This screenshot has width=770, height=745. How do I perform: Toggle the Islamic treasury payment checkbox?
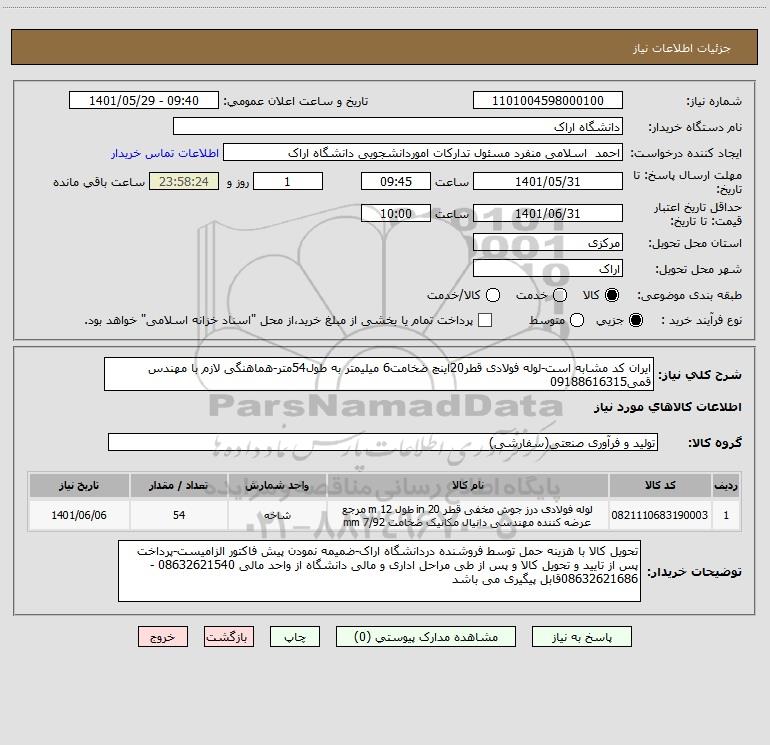pos(485,320)
